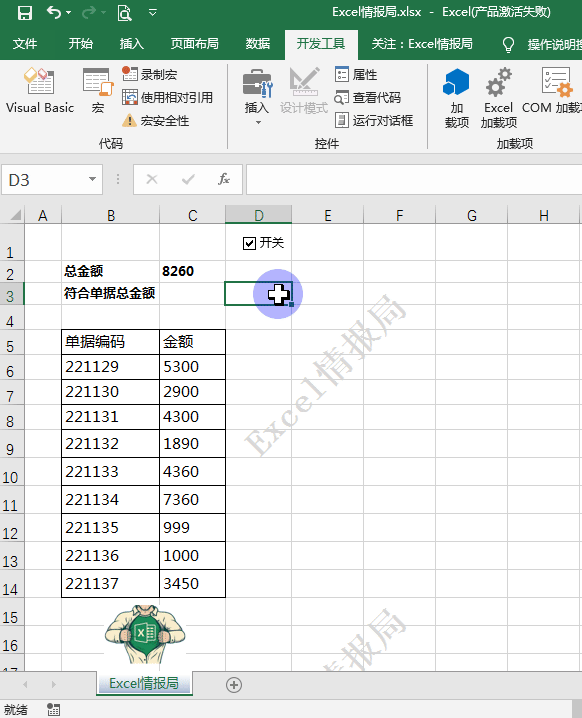The height and width of the screenshot is (718, 582).
Task: Click the 金额 header cell
Action: pos(192,342)
